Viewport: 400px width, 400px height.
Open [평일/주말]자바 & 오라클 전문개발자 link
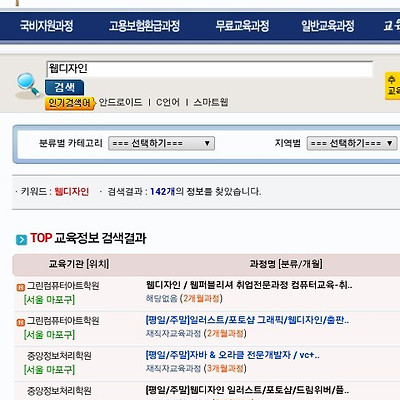232,355
